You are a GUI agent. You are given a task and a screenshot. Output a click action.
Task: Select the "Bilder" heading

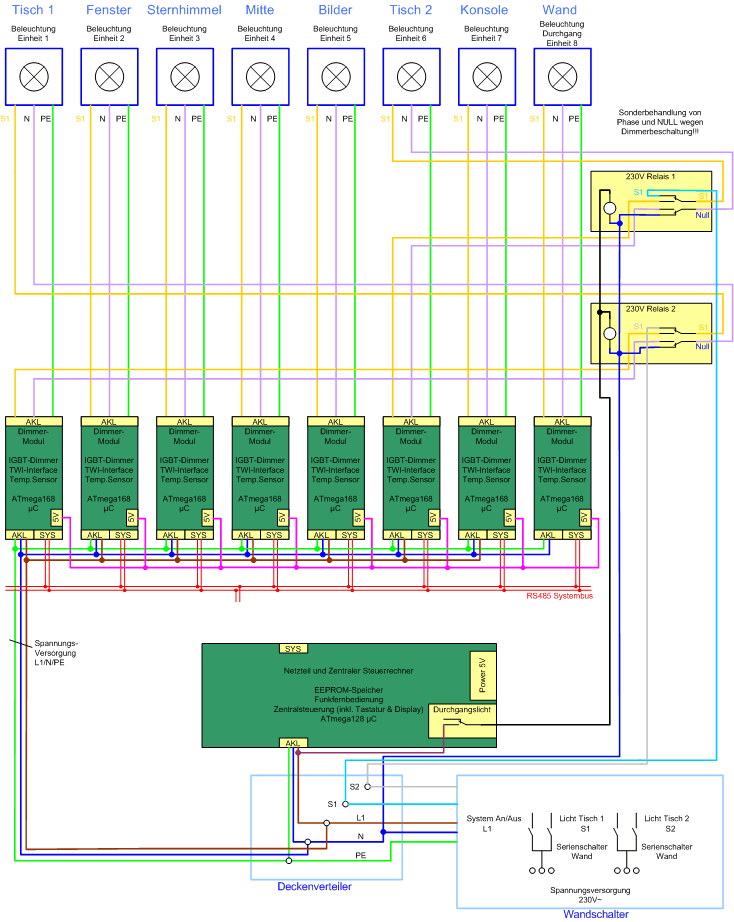click(x=335, y=10)
